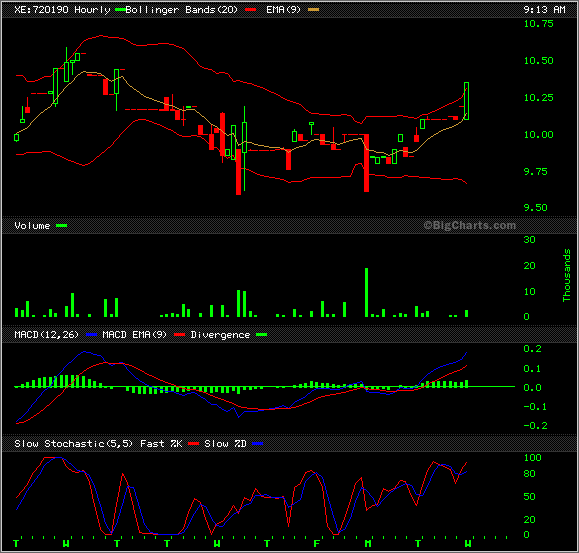Click the blue Slow %D legend swatch
Image resolution: width=579 pixels, height=553 pixels.
pos(257,444)
